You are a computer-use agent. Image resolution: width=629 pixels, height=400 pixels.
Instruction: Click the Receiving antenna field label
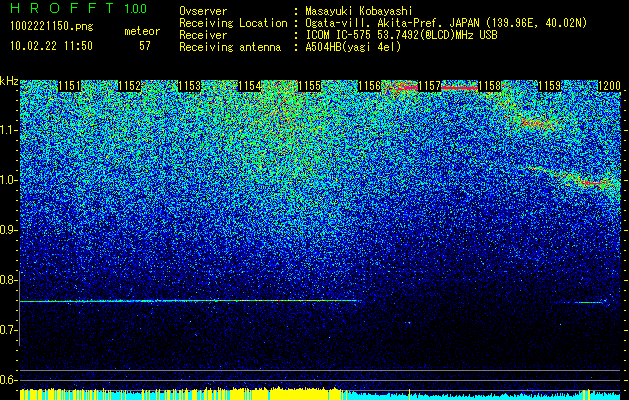pos(230,47)
